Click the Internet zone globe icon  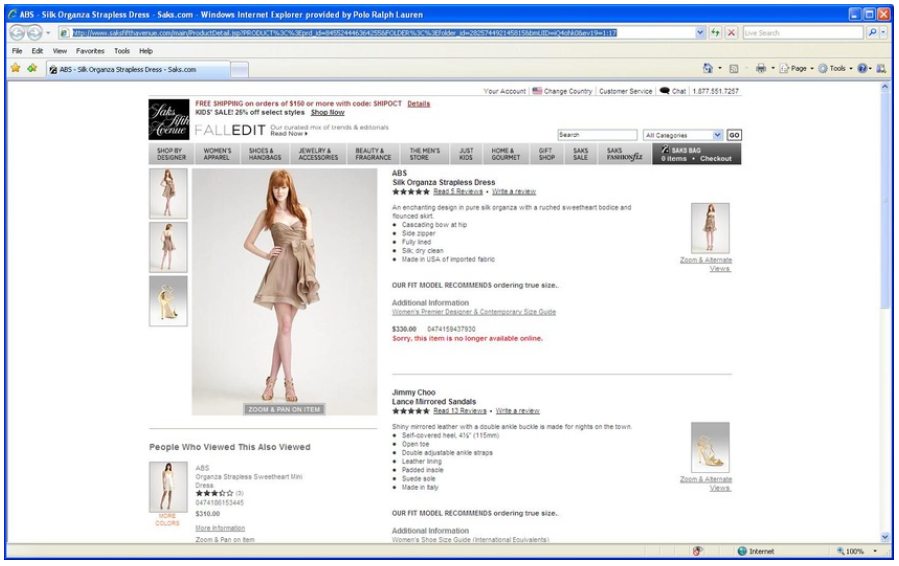coord(742,551)
